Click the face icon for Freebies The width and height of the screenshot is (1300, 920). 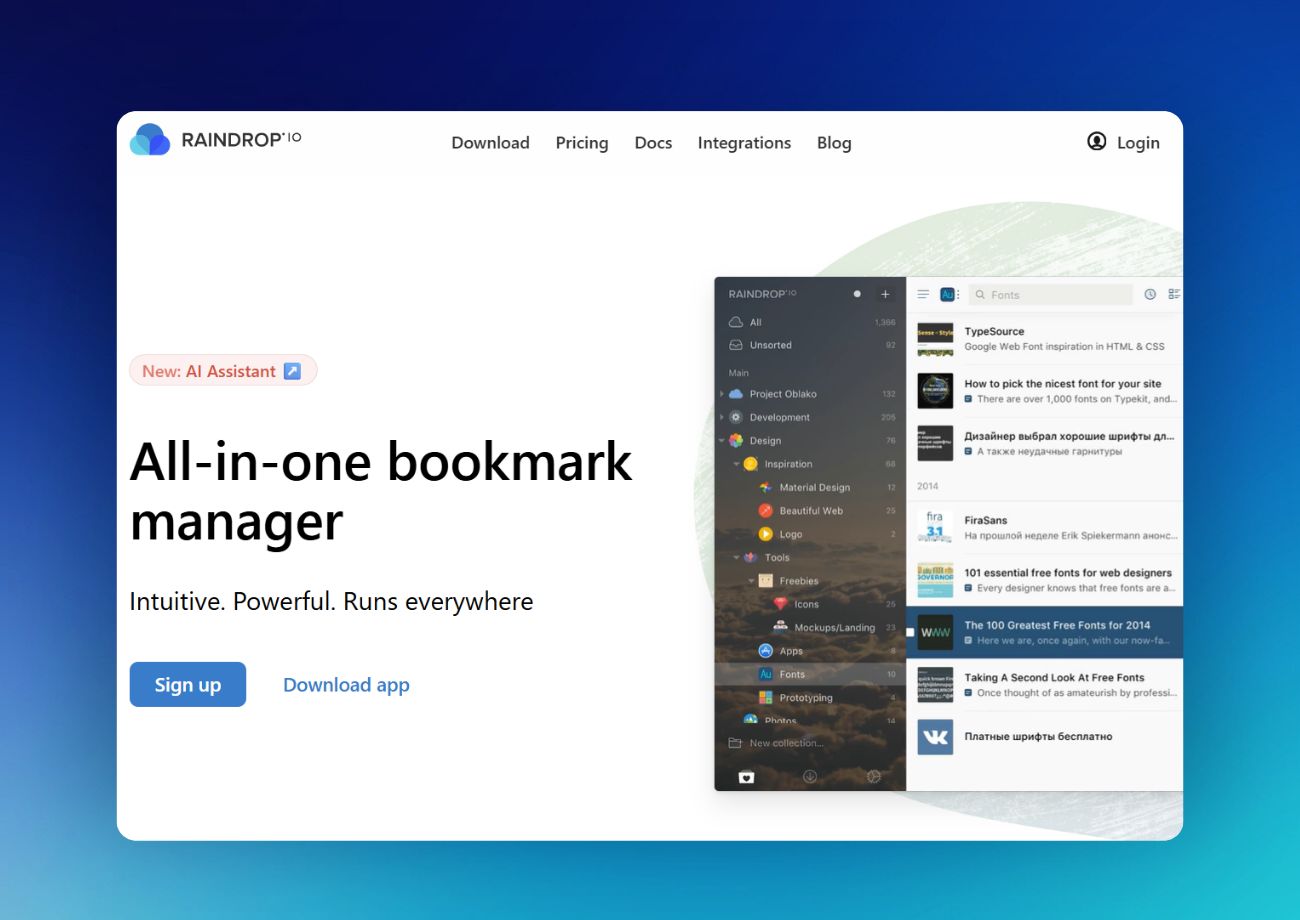(766, 581)
